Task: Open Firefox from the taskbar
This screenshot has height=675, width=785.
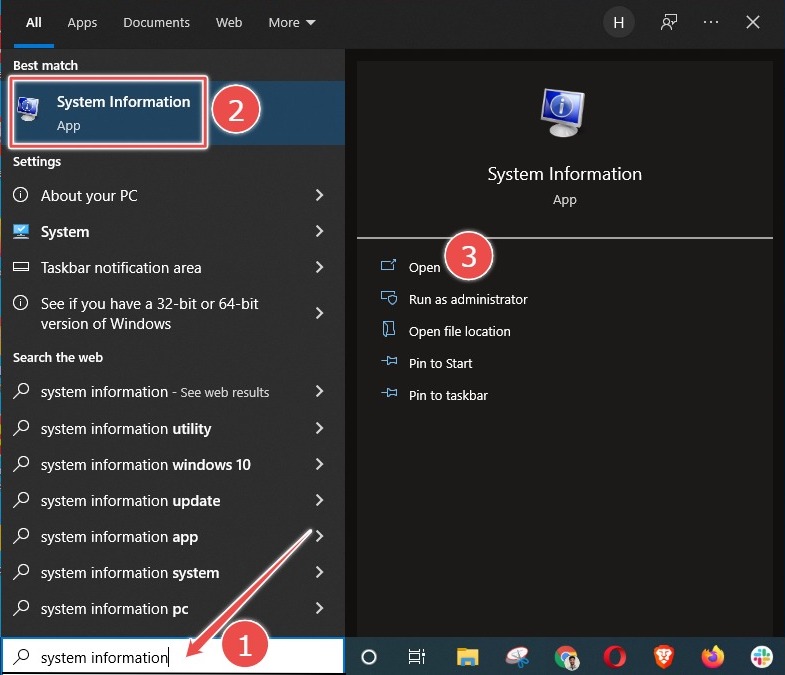Action: (713, 657)
